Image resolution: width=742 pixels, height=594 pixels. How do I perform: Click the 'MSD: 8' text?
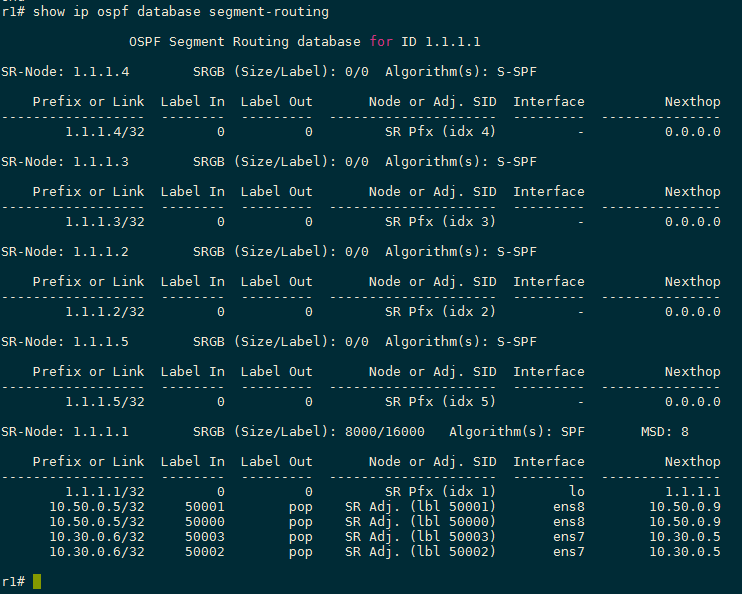coord(664,432)
